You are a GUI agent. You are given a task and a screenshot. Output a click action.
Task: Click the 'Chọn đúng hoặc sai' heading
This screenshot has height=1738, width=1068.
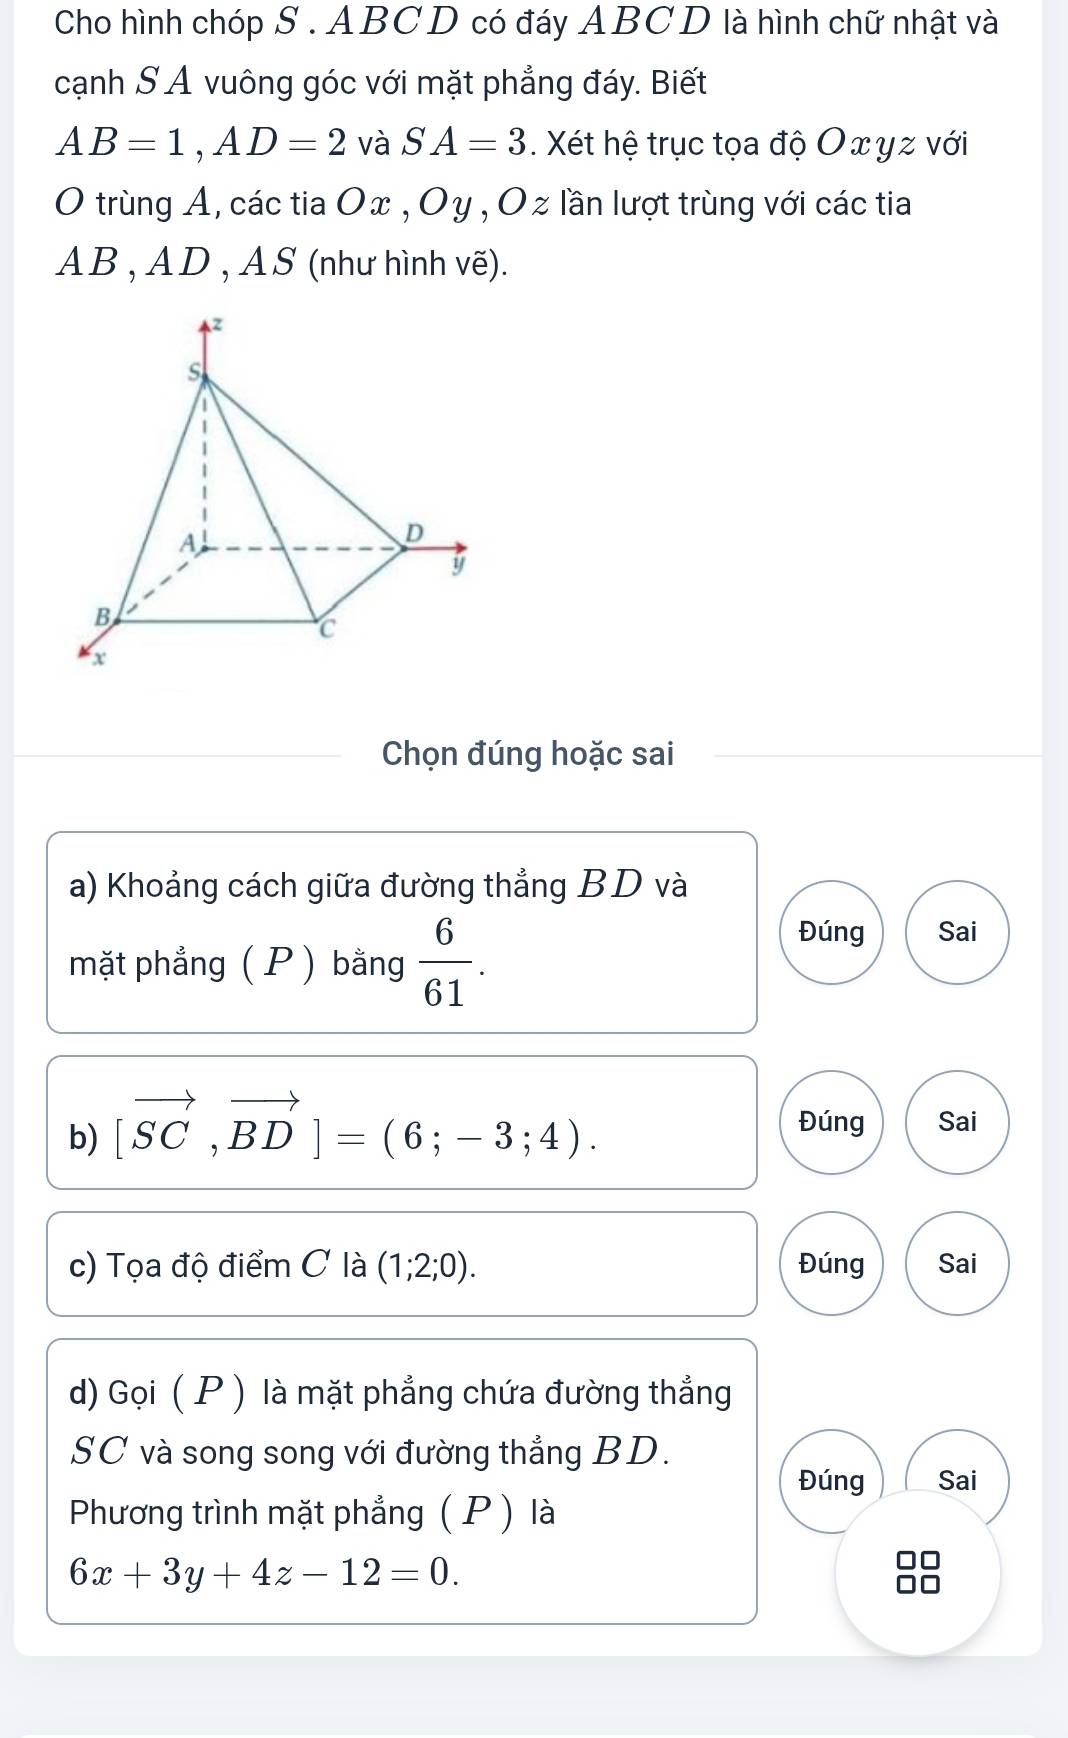[527, 754]
